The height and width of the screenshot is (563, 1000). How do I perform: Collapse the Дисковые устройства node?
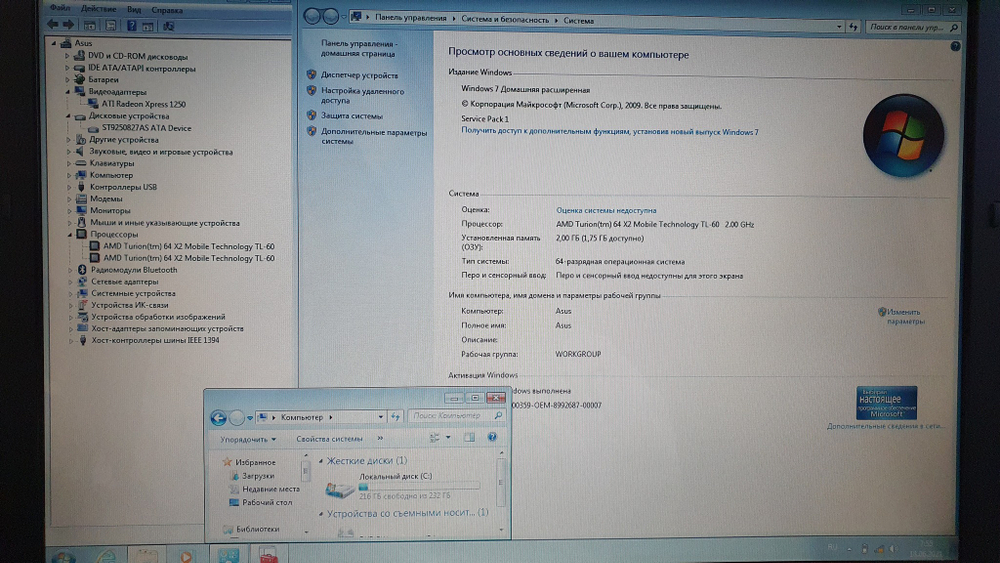68,116
